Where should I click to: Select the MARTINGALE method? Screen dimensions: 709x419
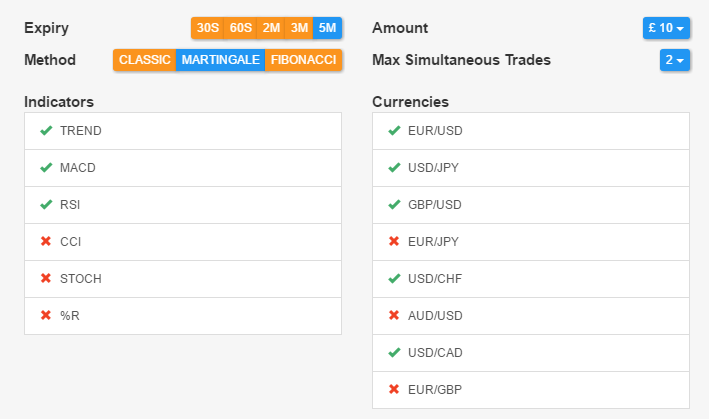tap(221, 60)
